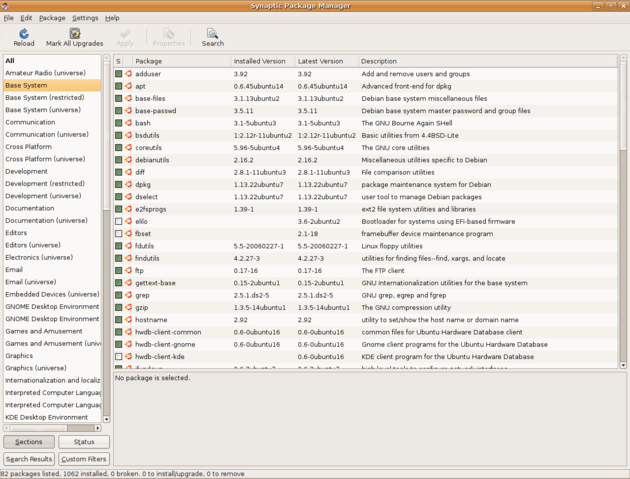This screenshot has width=630, height=479.
Task: Click the Ubuntu logo icon next to bash
Action: [129, 123]
